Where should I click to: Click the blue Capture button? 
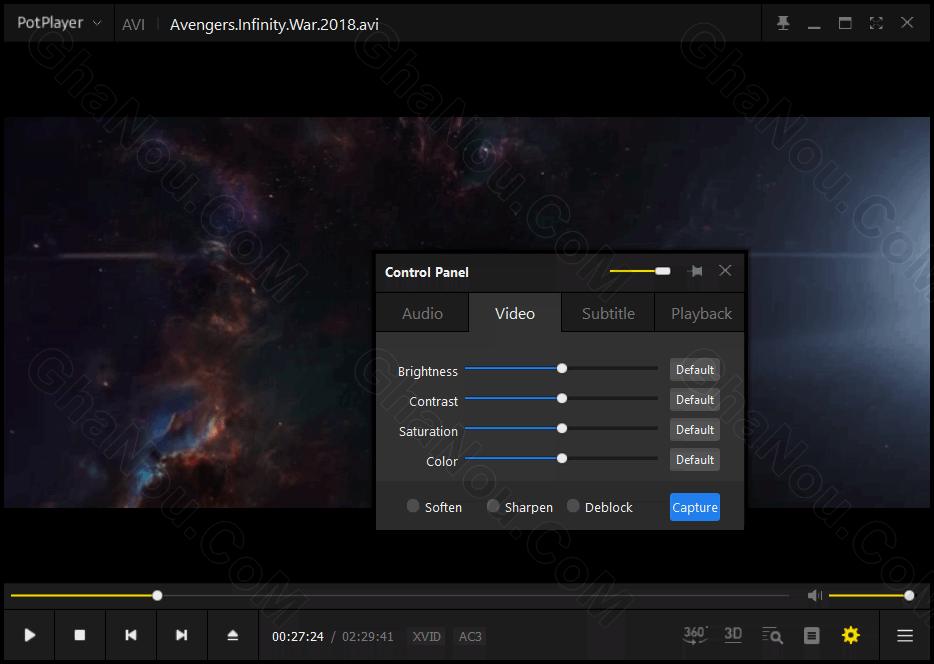(x=695, y=507)
